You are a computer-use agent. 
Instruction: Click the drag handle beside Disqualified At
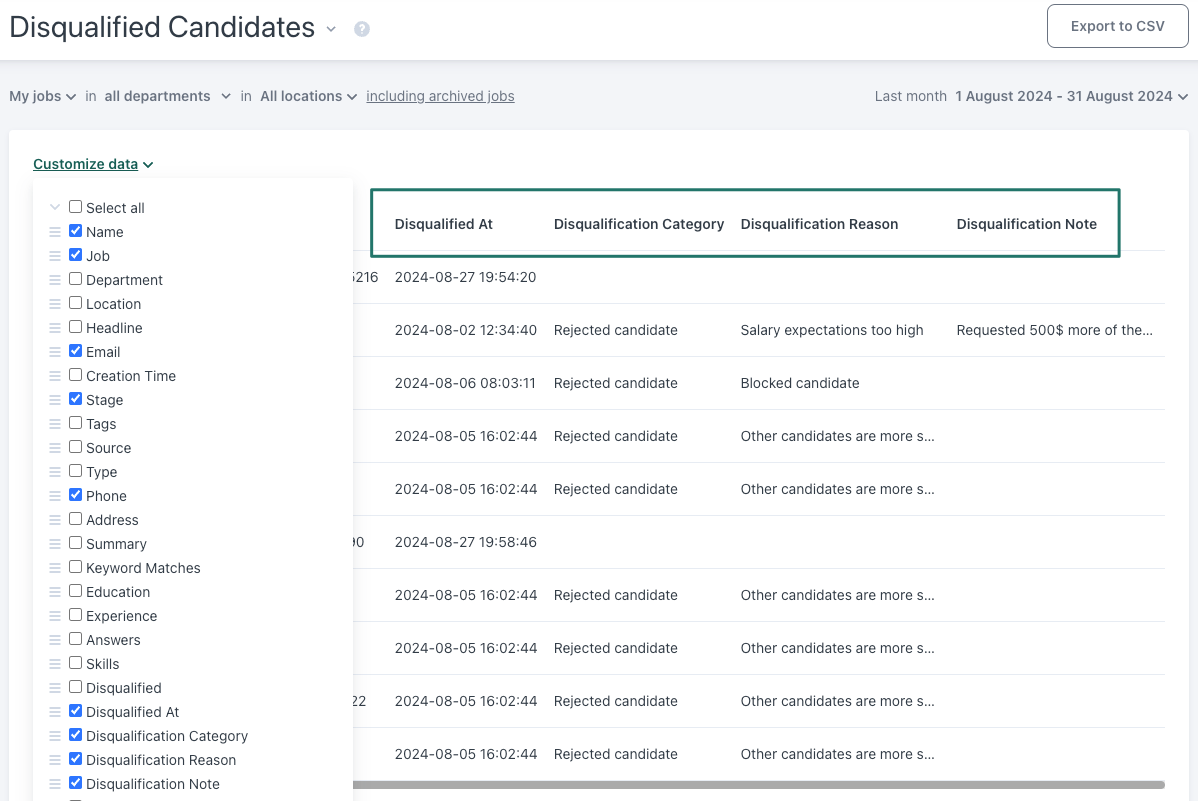54,711
